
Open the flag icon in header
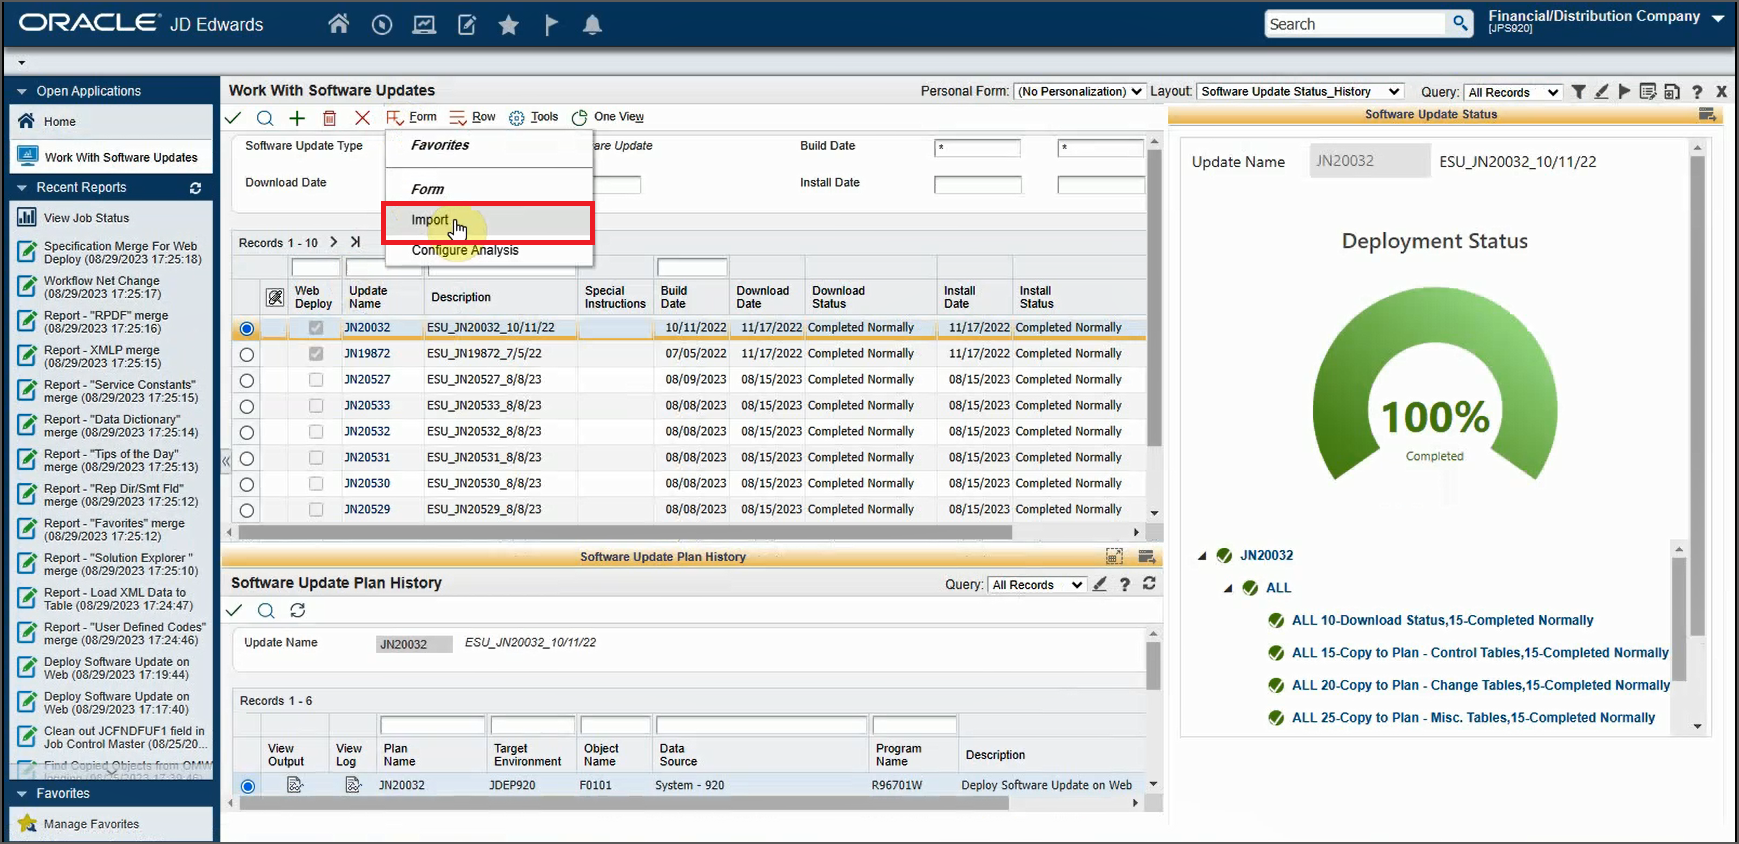(551, 25)
